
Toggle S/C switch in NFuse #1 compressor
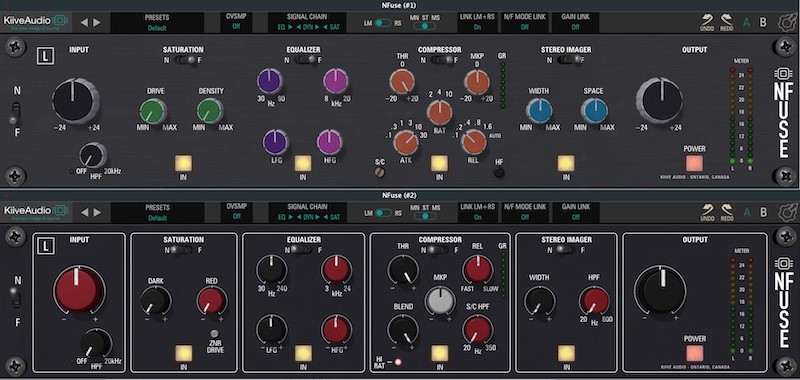point(379,172)
